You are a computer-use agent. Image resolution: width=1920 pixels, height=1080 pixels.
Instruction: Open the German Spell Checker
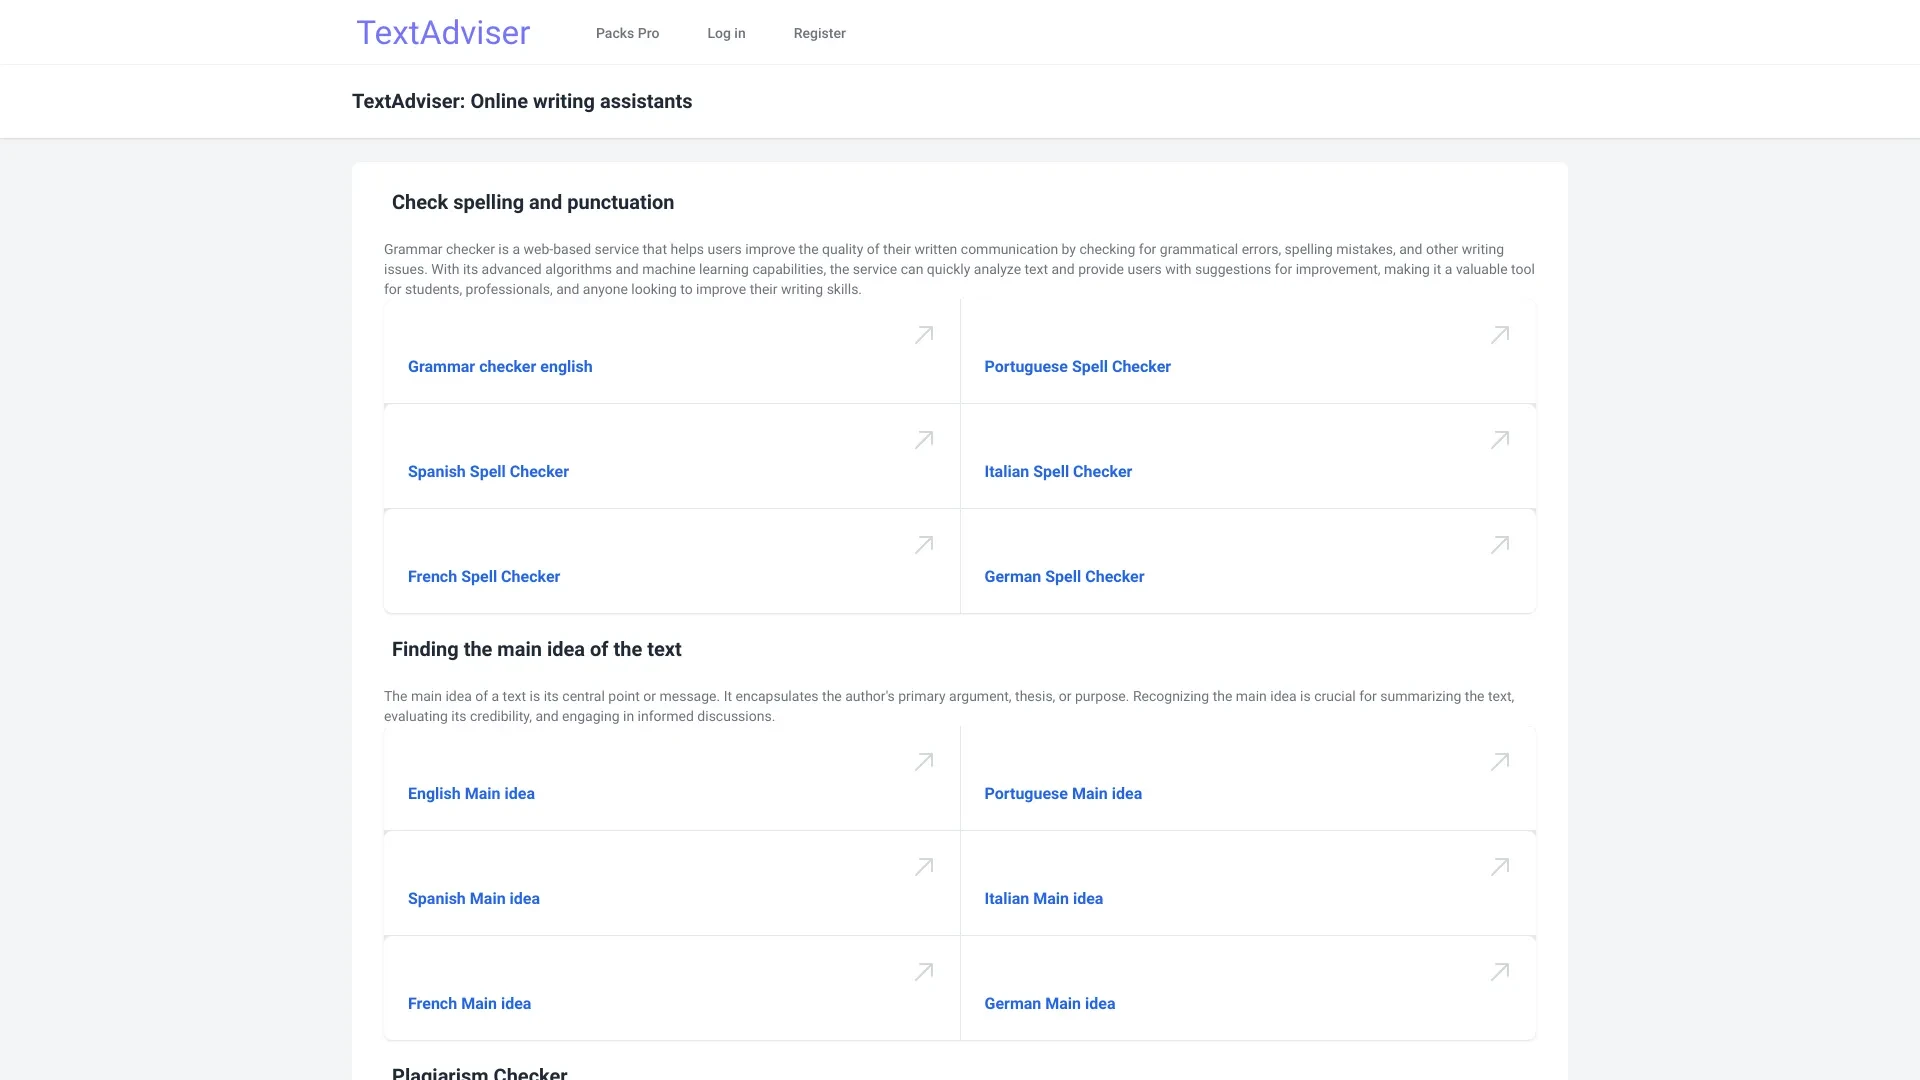[1064, 576]
